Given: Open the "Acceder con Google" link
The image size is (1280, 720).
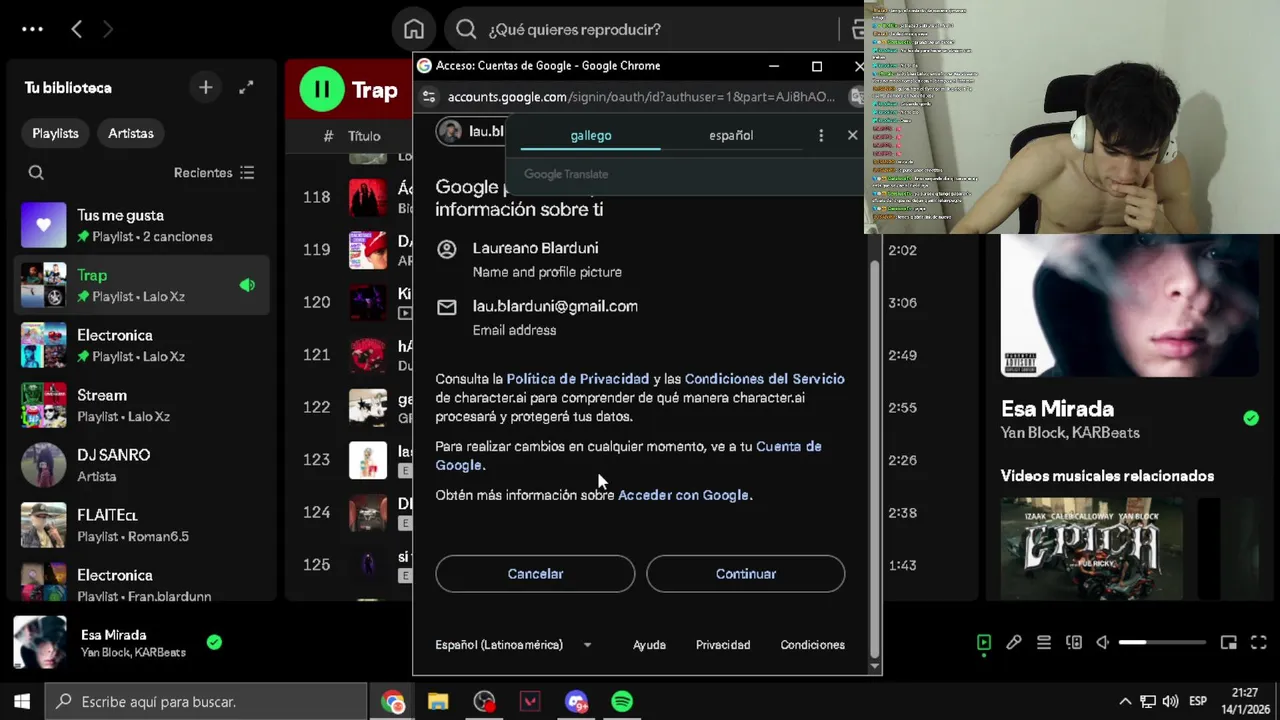Looking at the screenshot, I should pyautogui.click(x=683, y=495).
